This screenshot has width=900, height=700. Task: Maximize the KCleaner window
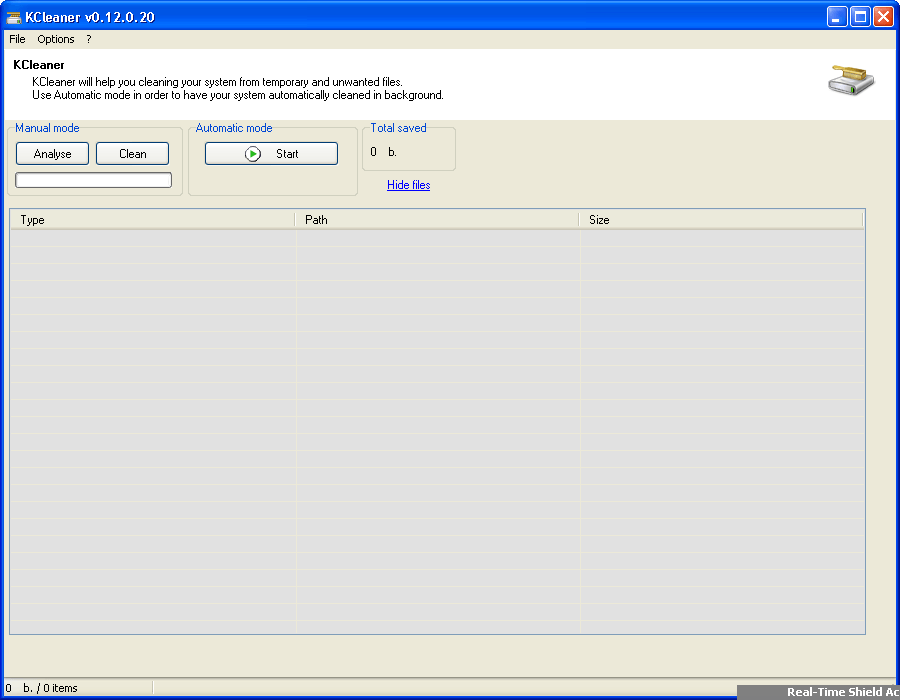point(860,17)
